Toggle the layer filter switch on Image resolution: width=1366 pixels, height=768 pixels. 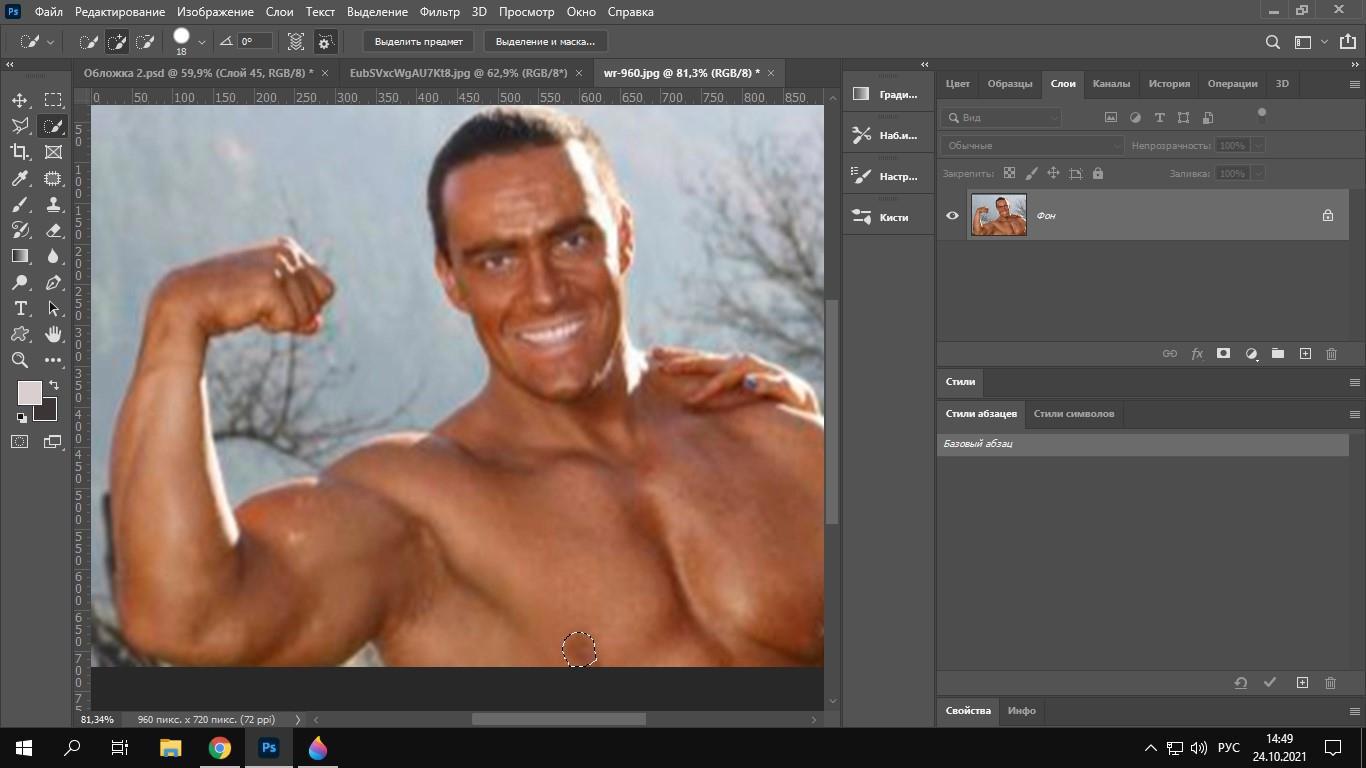click(x=1262, y=115)
